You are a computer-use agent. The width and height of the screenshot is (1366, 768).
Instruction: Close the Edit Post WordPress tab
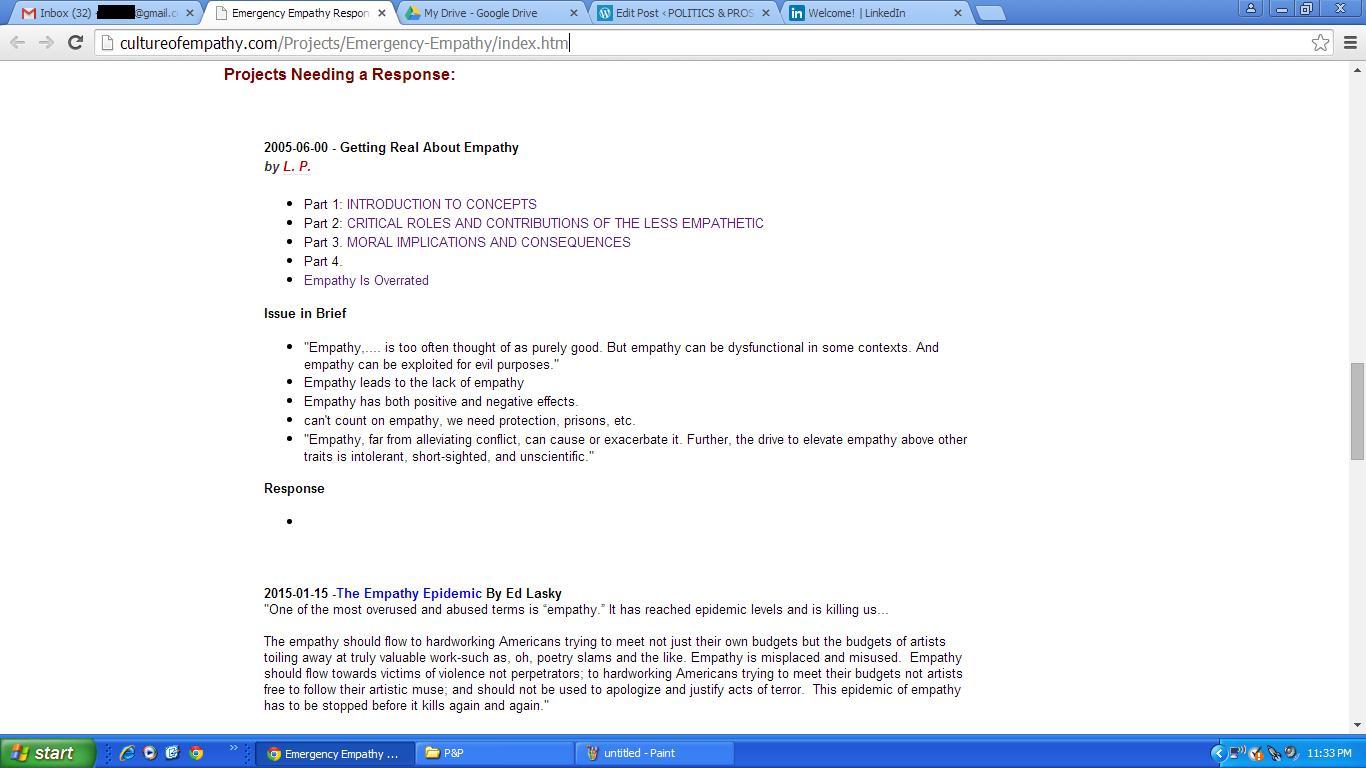[x=766, y=13]
